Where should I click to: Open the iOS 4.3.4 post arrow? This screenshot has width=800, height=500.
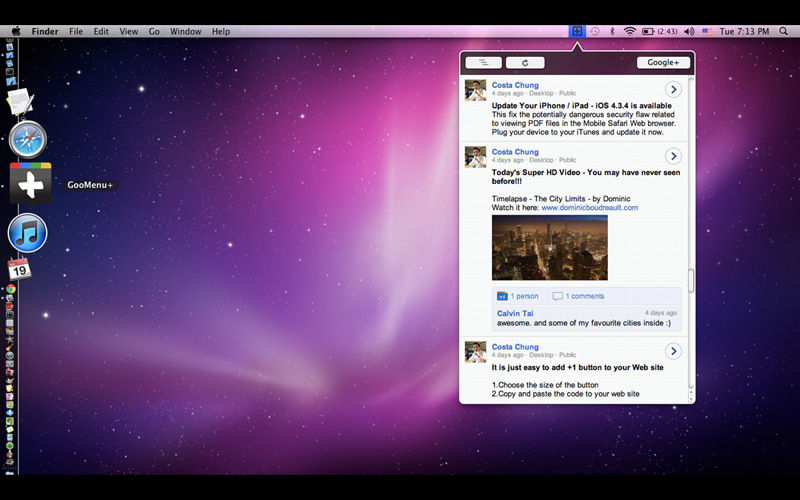pos(673,89)
